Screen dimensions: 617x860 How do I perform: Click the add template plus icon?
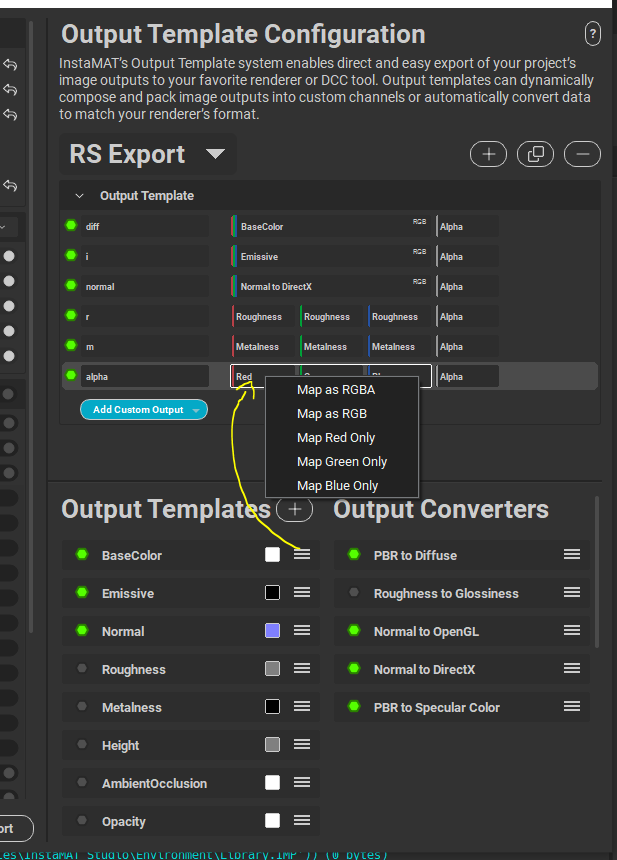[x=488, y=154]
